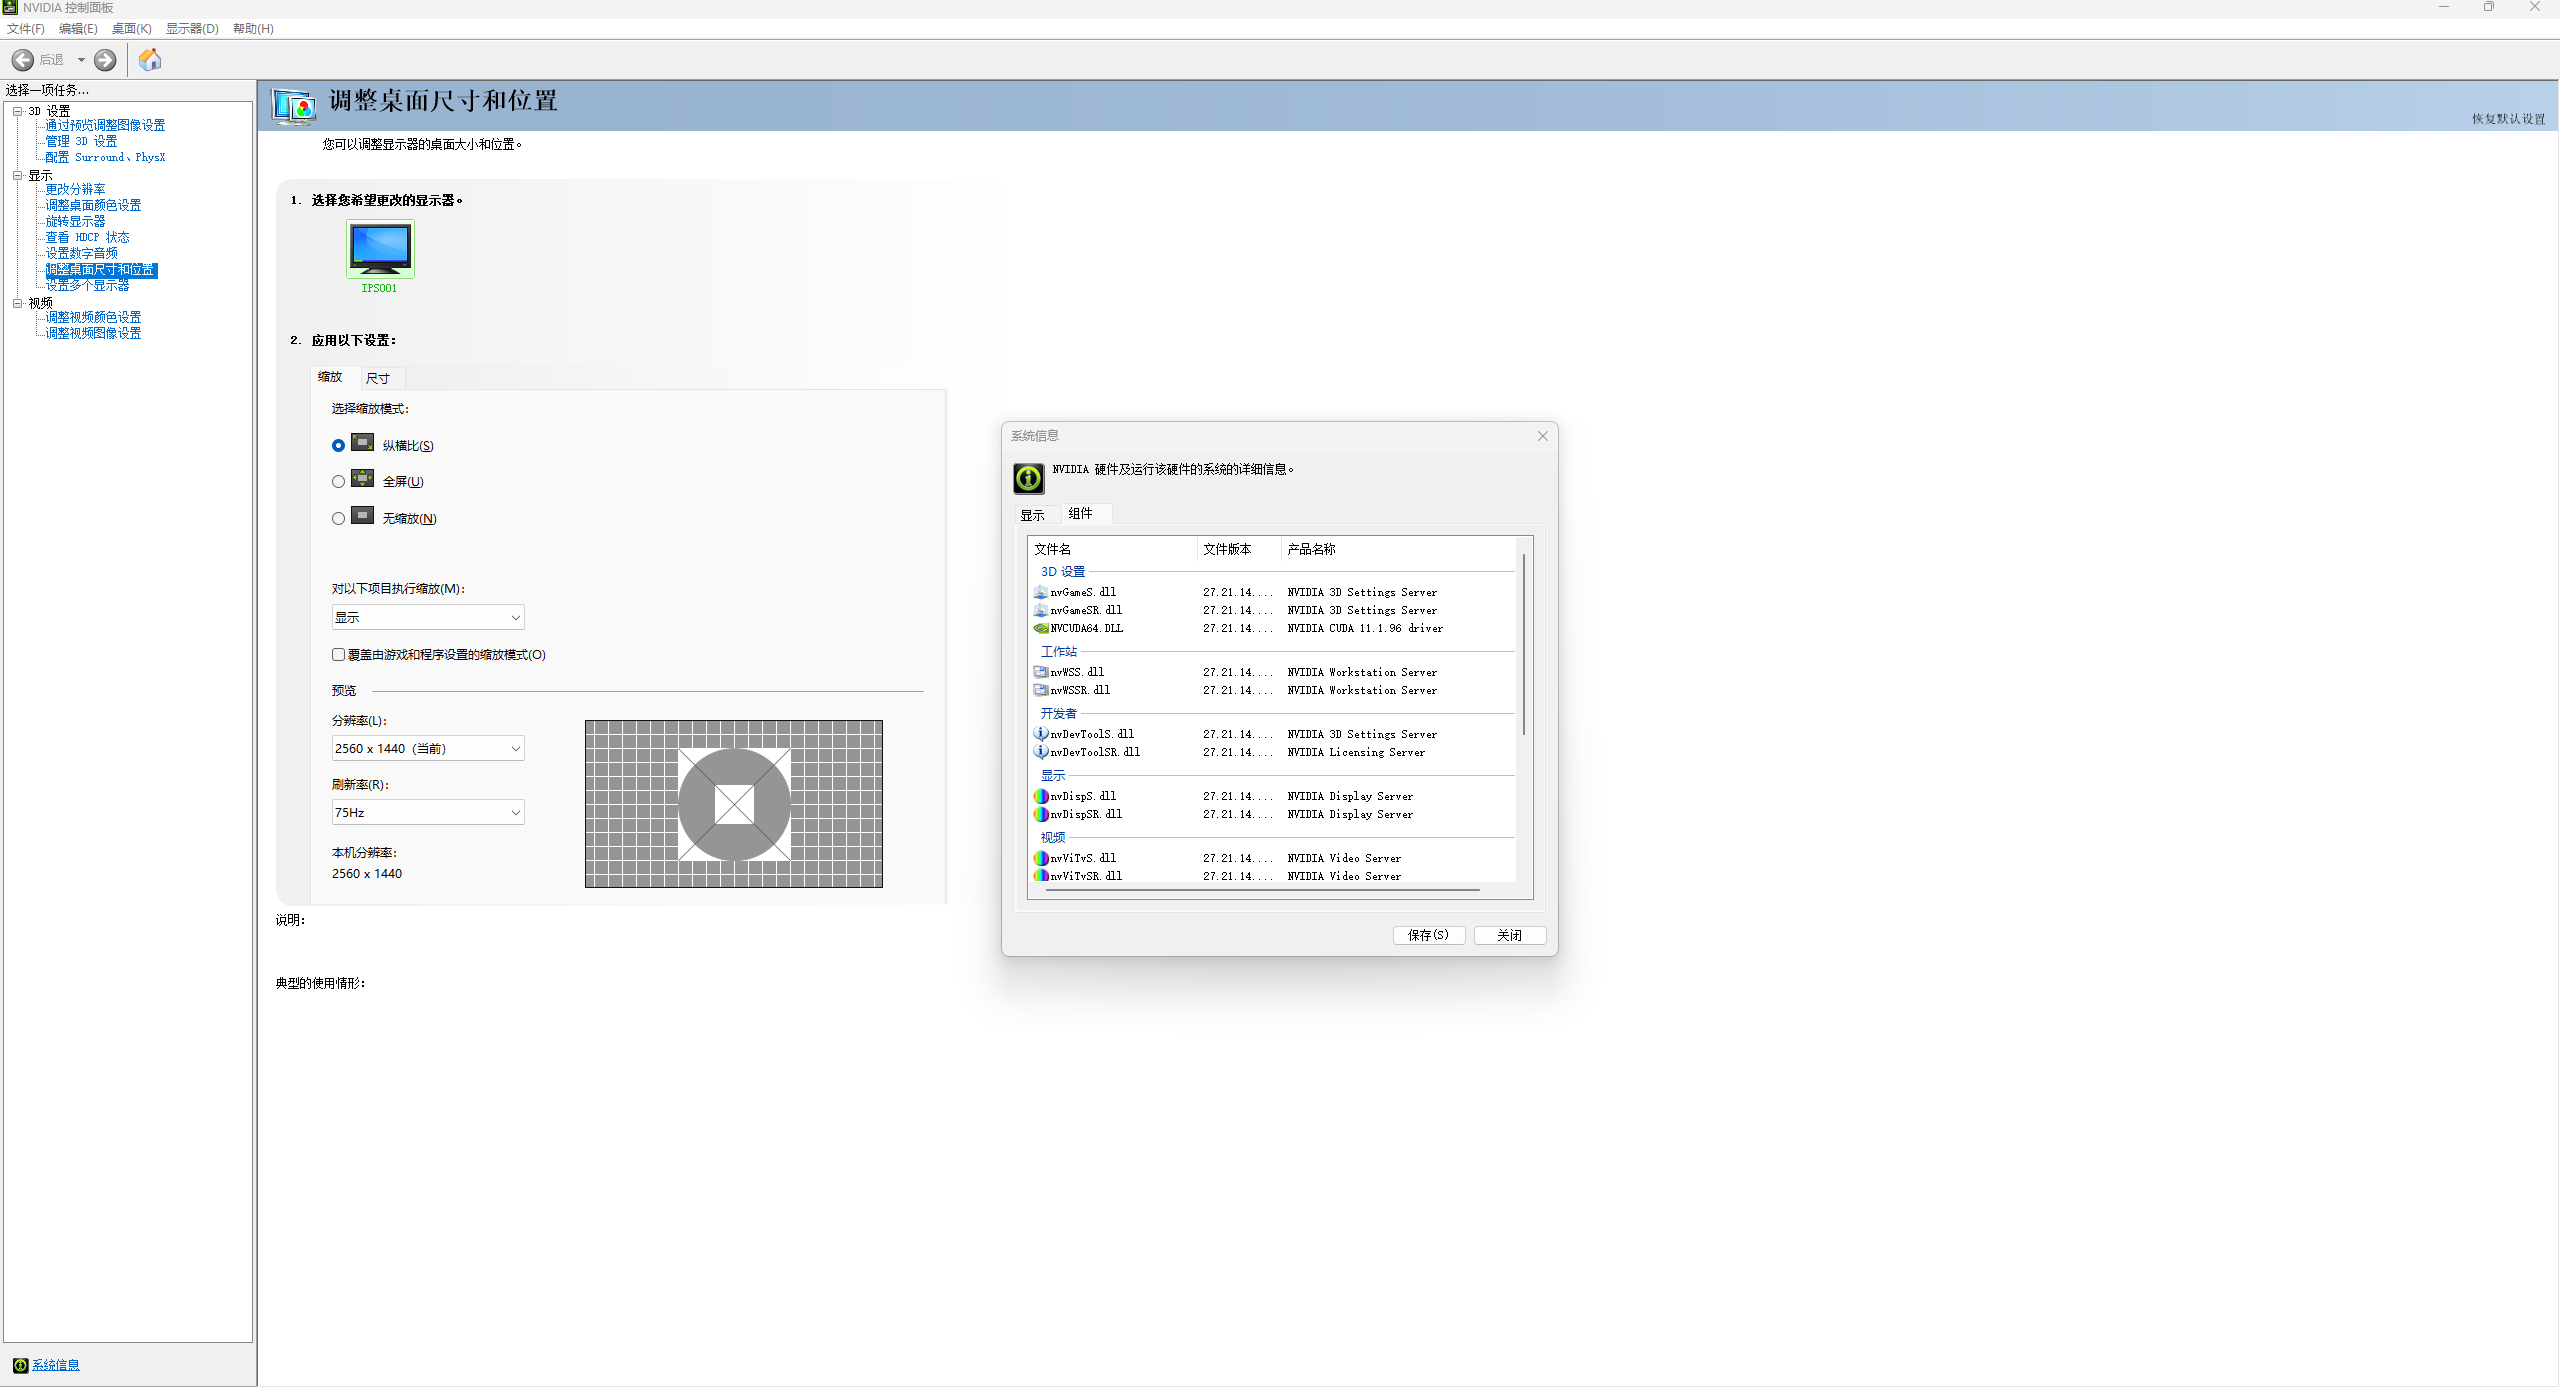Click the back arrow icon in toolbar

pyautogui.click(x=23, y=60)
